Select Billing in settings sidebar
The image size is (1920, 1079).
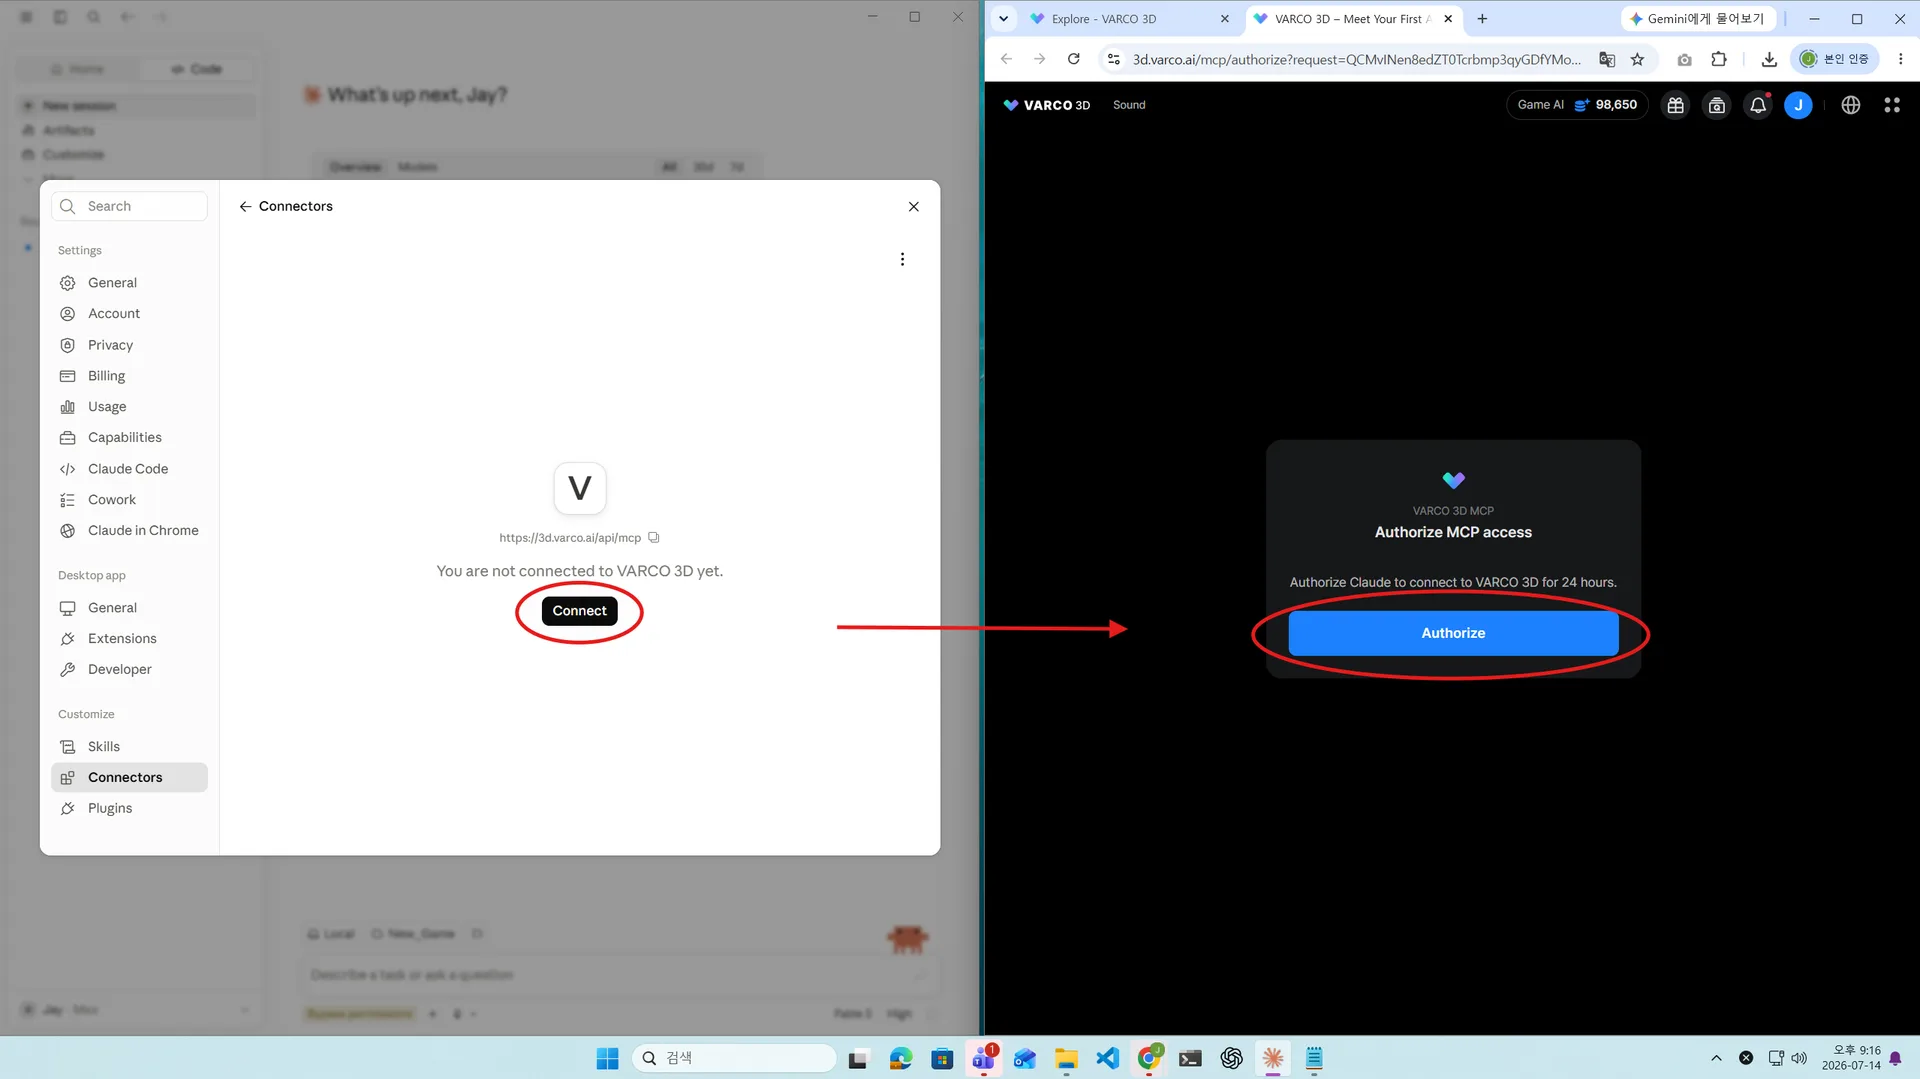point(129,376)
